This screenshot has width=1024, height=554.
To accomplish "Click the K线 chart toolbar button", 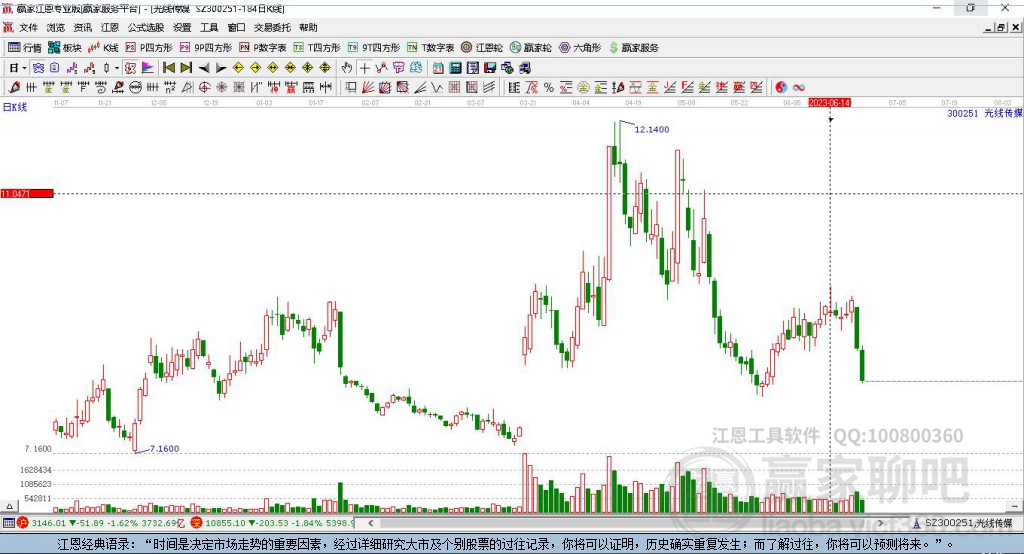I will click(x=103, y=48).
